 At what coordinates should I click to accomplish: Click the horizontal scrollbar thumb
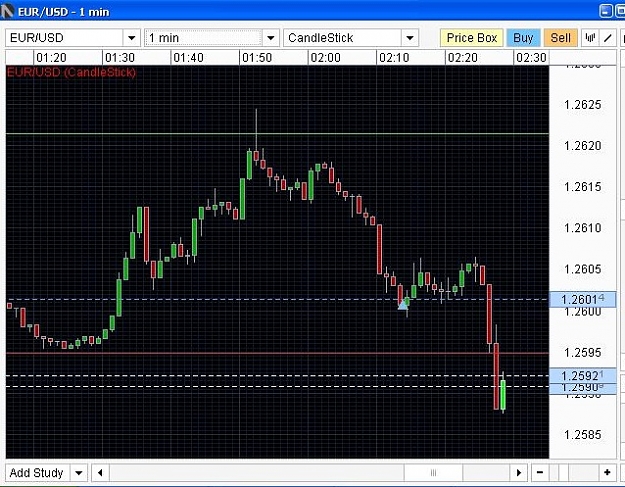(433, 473)
